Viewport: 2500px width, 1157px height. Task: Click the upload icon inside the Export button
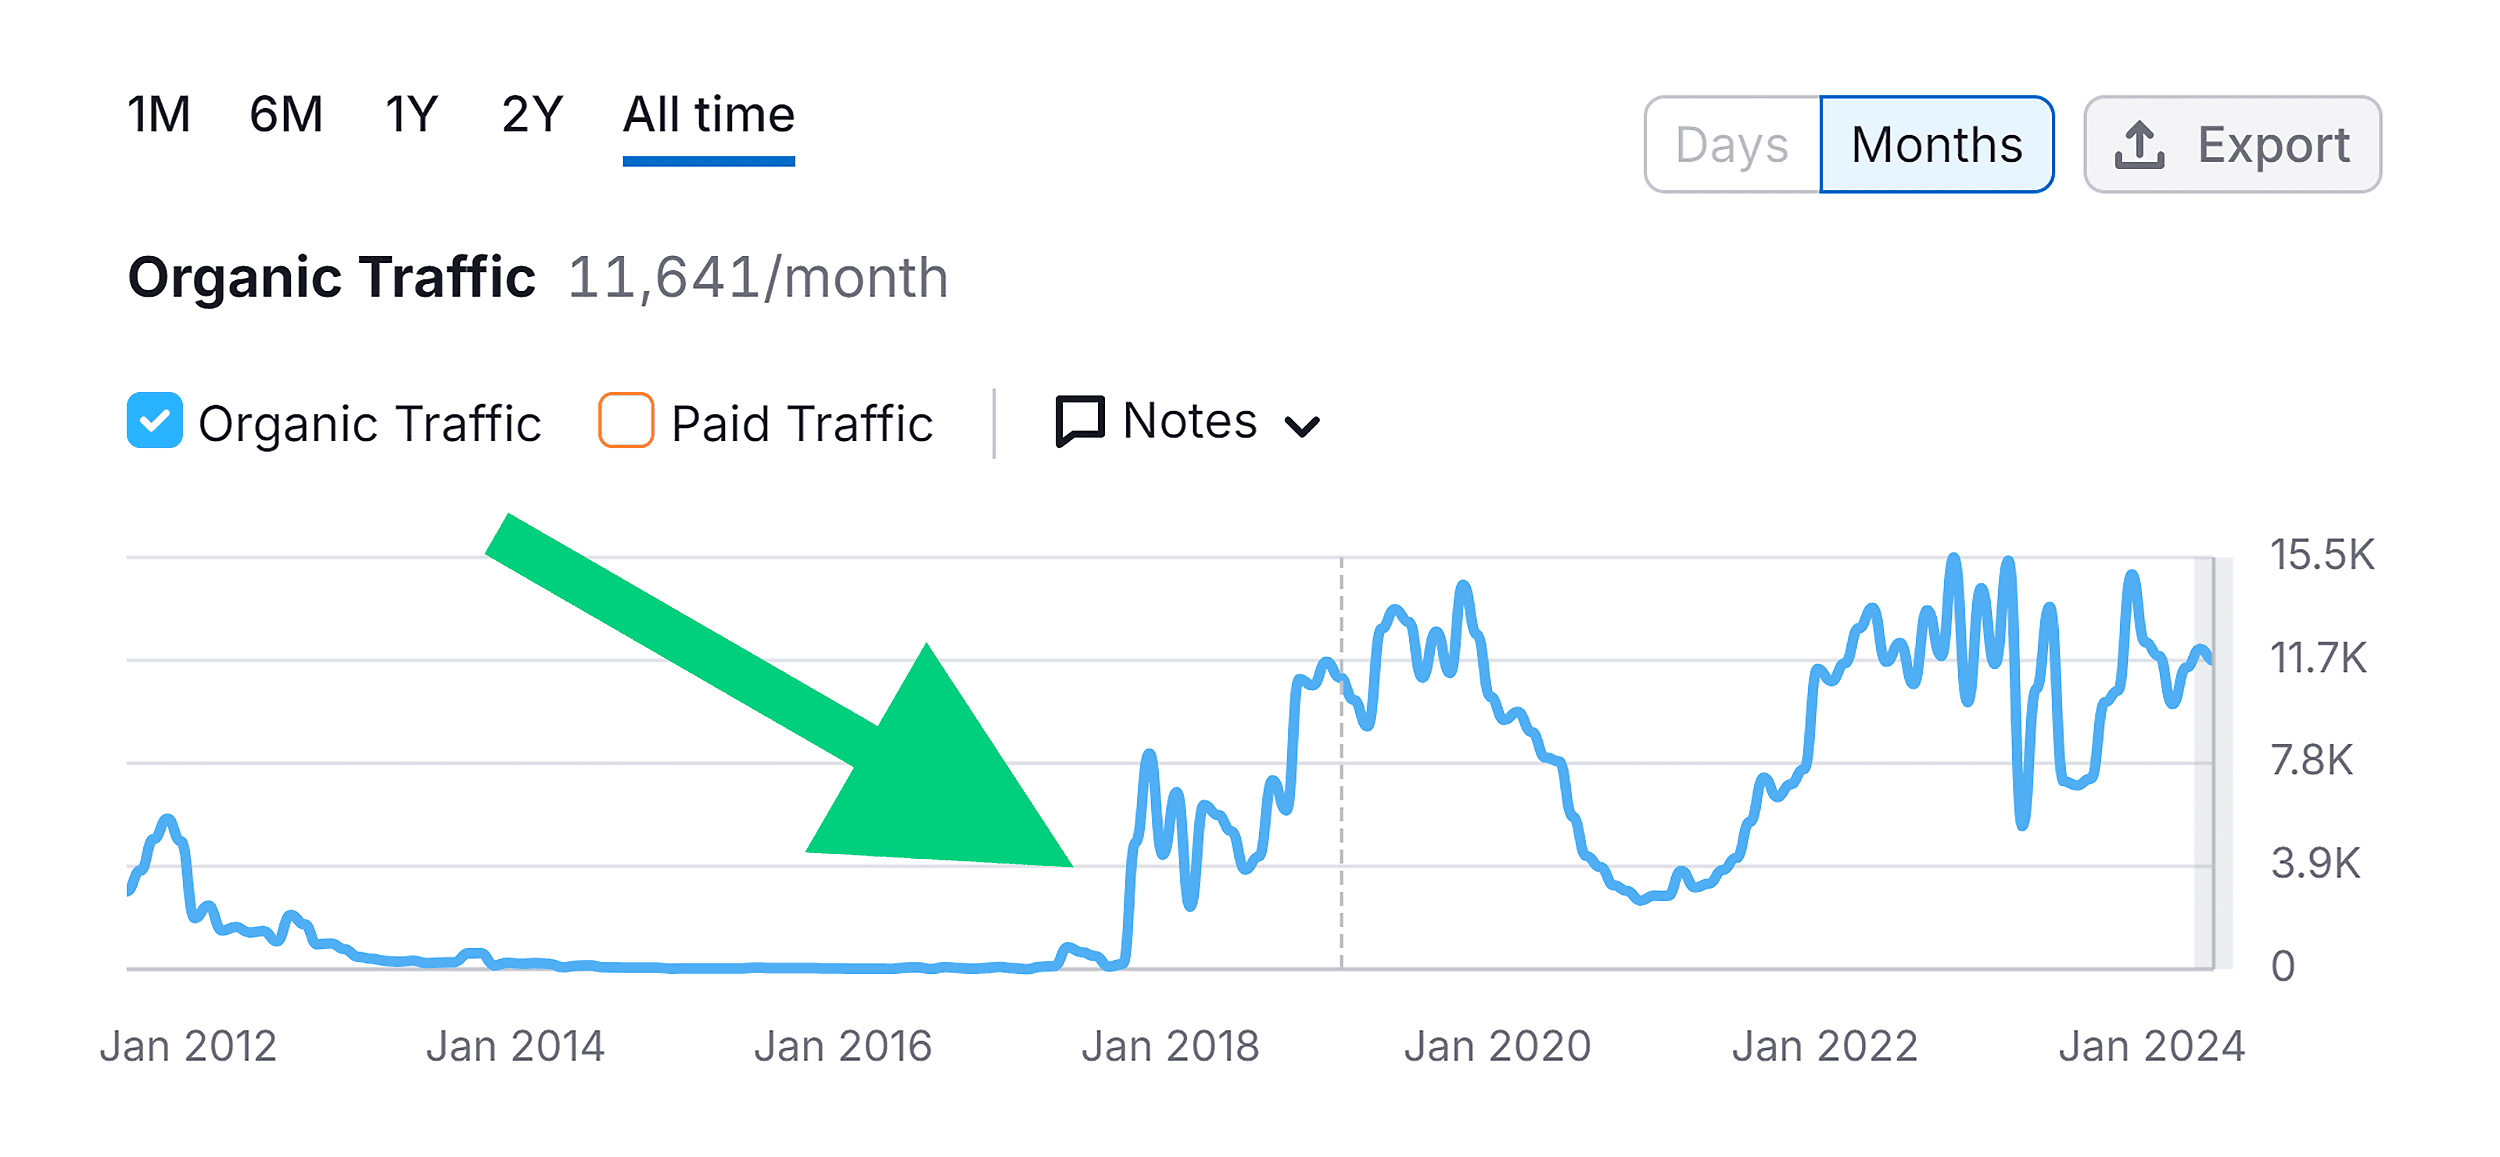2139,143
